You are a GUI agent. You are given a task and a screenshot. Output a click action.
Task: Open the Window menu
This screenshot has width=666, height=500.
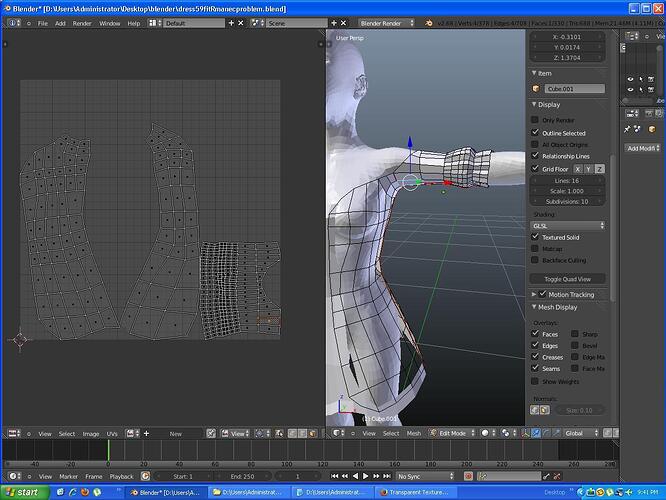(110, 23)
